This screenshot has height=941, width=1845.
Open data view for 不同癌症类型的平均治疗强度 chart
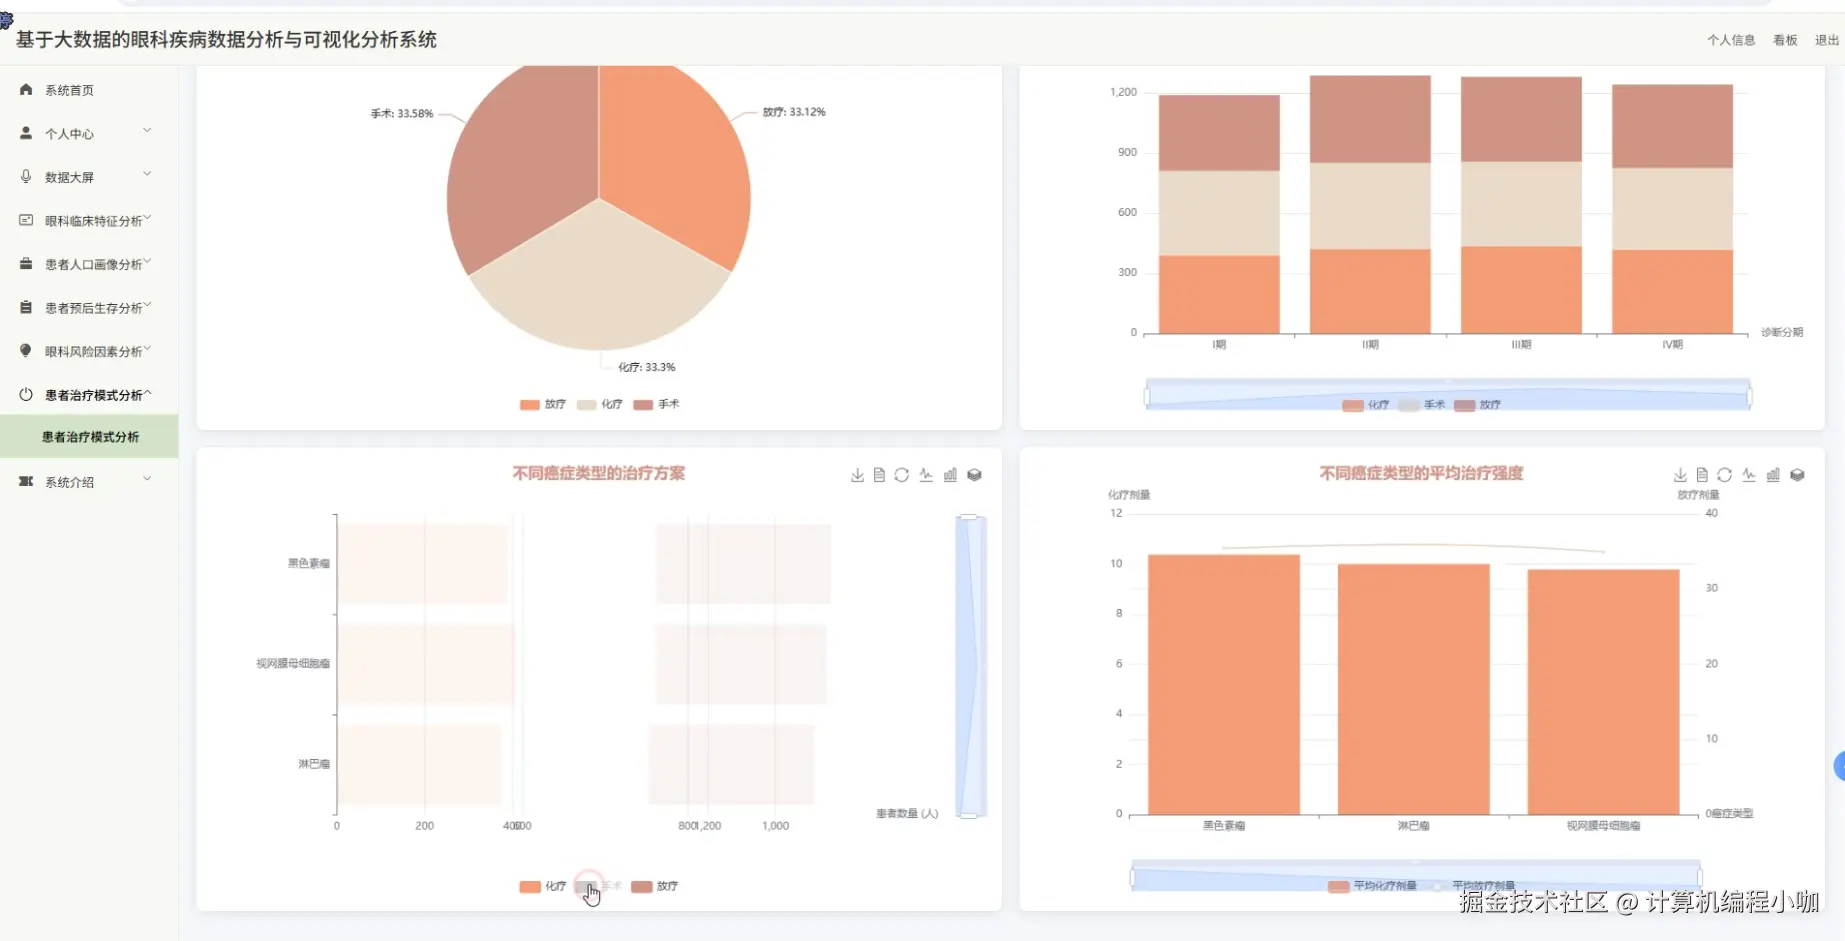point(1702,475)
